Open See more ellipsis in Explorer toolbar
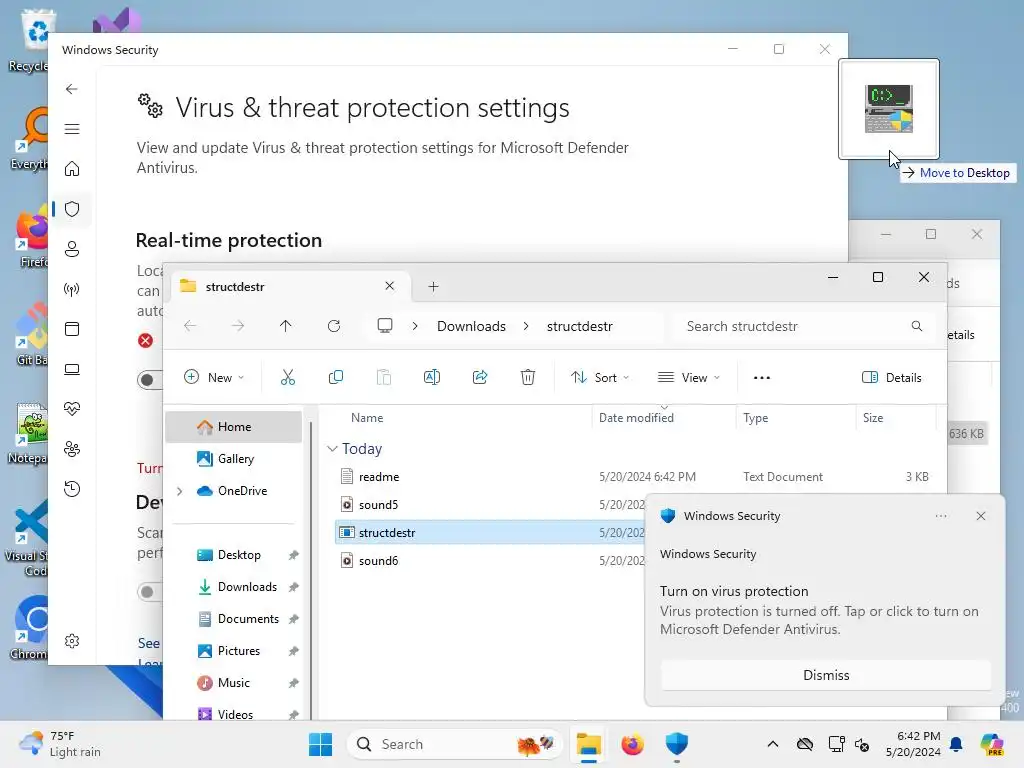 click(x=761, y=377)
